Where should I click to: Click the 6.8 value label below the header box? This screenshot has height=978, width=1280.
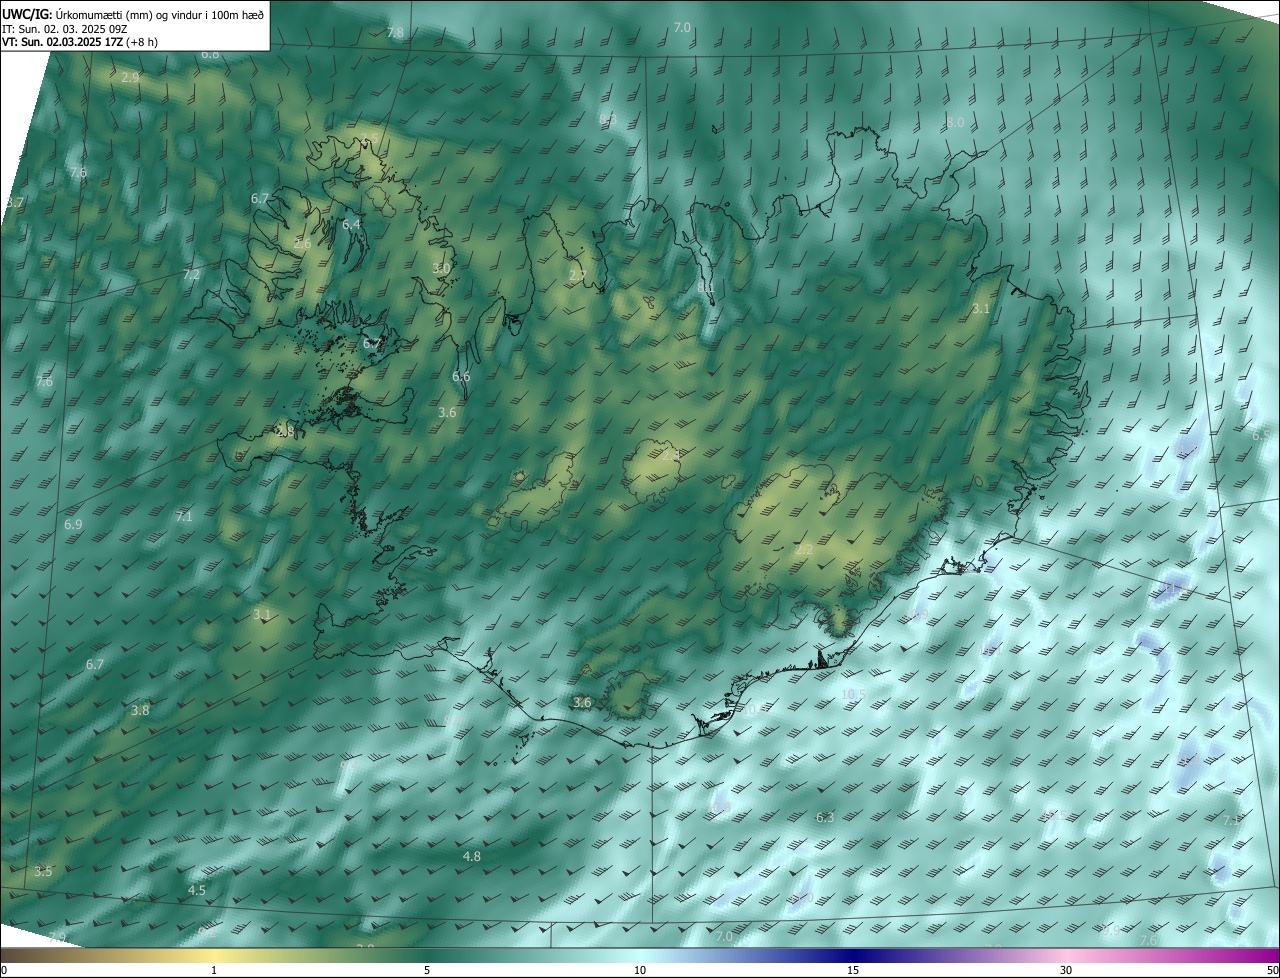210,54
